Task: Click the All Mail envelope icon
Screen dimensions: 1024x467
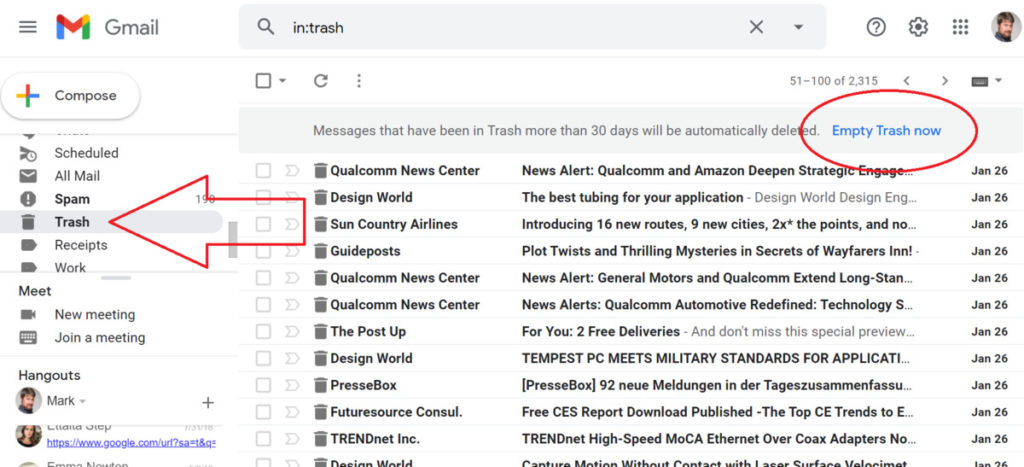Action: (x=28, y=176)
